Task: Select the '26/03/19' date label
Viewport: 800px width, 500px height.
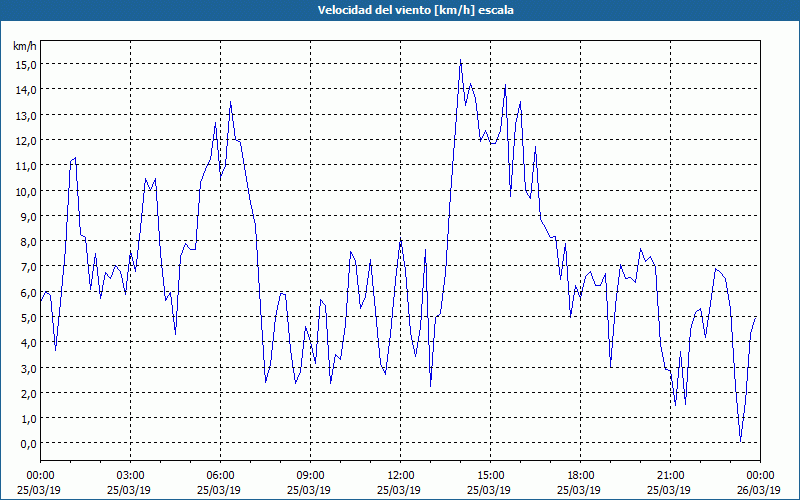Action: 759,490
